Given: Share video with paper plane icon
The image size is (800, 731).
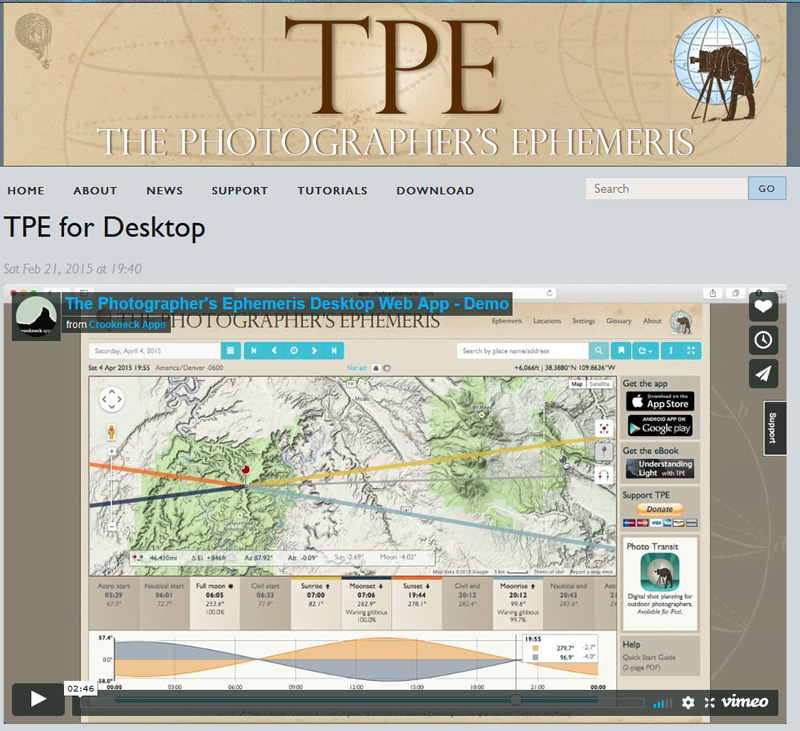Looking at the screenshot, I should click(x=763, y=374).
